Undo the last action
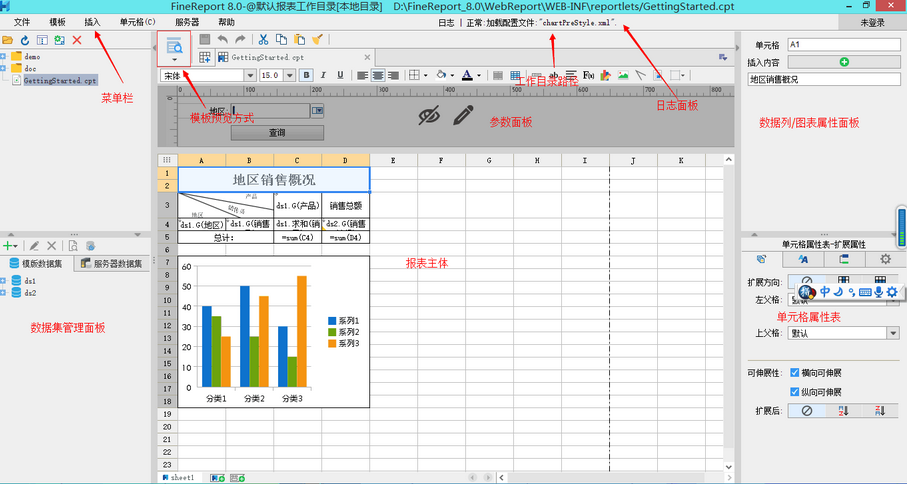907x485 pixels. (223, 39)
